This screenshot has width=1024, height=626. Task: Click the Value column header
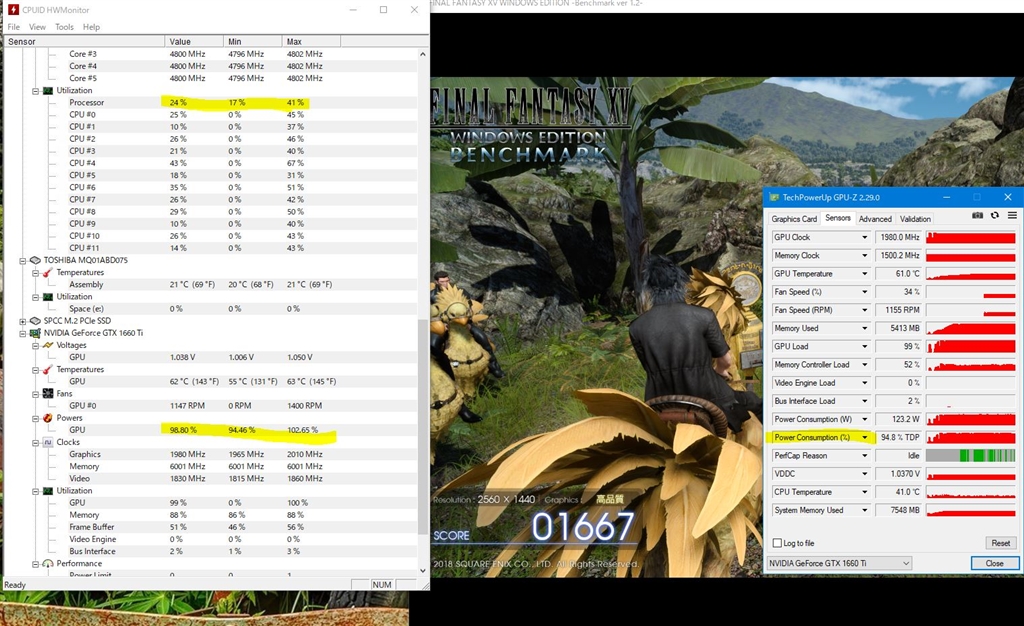click(194, 41)
